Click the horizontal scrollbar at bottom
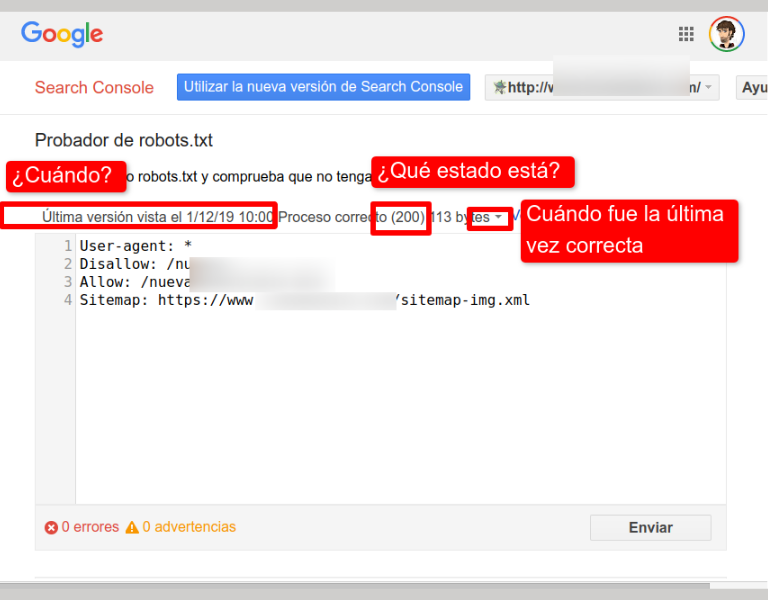768x600 pixels. pos(355,586)
